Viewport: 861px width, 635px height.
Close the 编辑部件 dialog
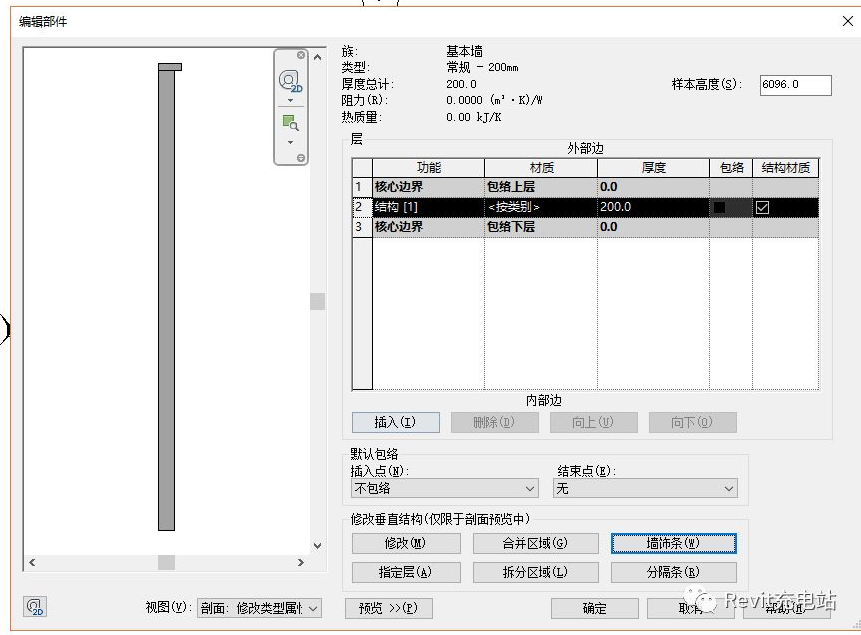tap(848, 21)
